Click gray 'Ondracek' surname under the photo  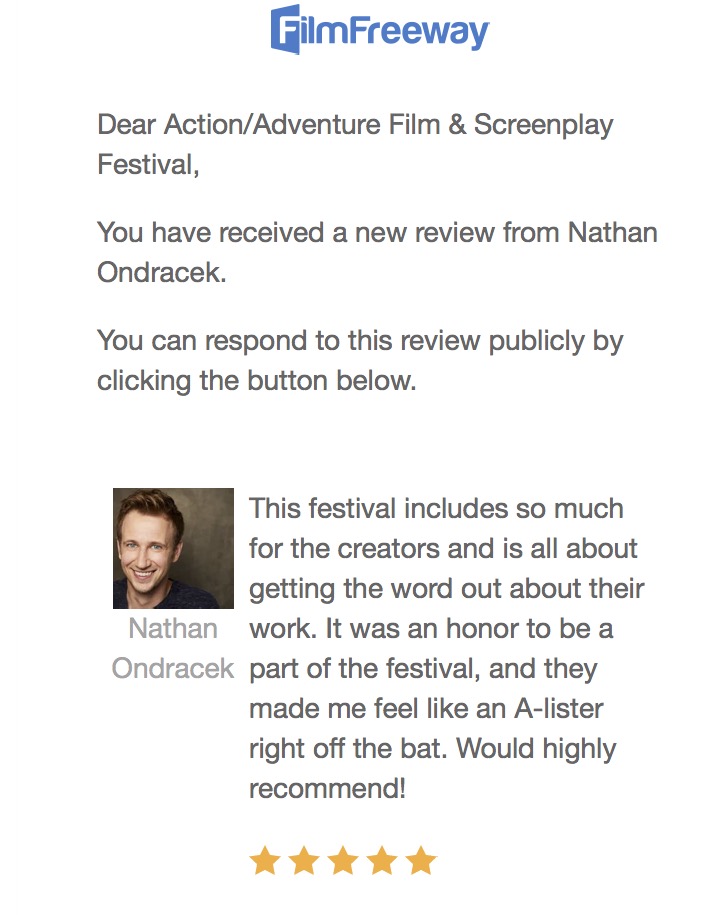(173, 669)
